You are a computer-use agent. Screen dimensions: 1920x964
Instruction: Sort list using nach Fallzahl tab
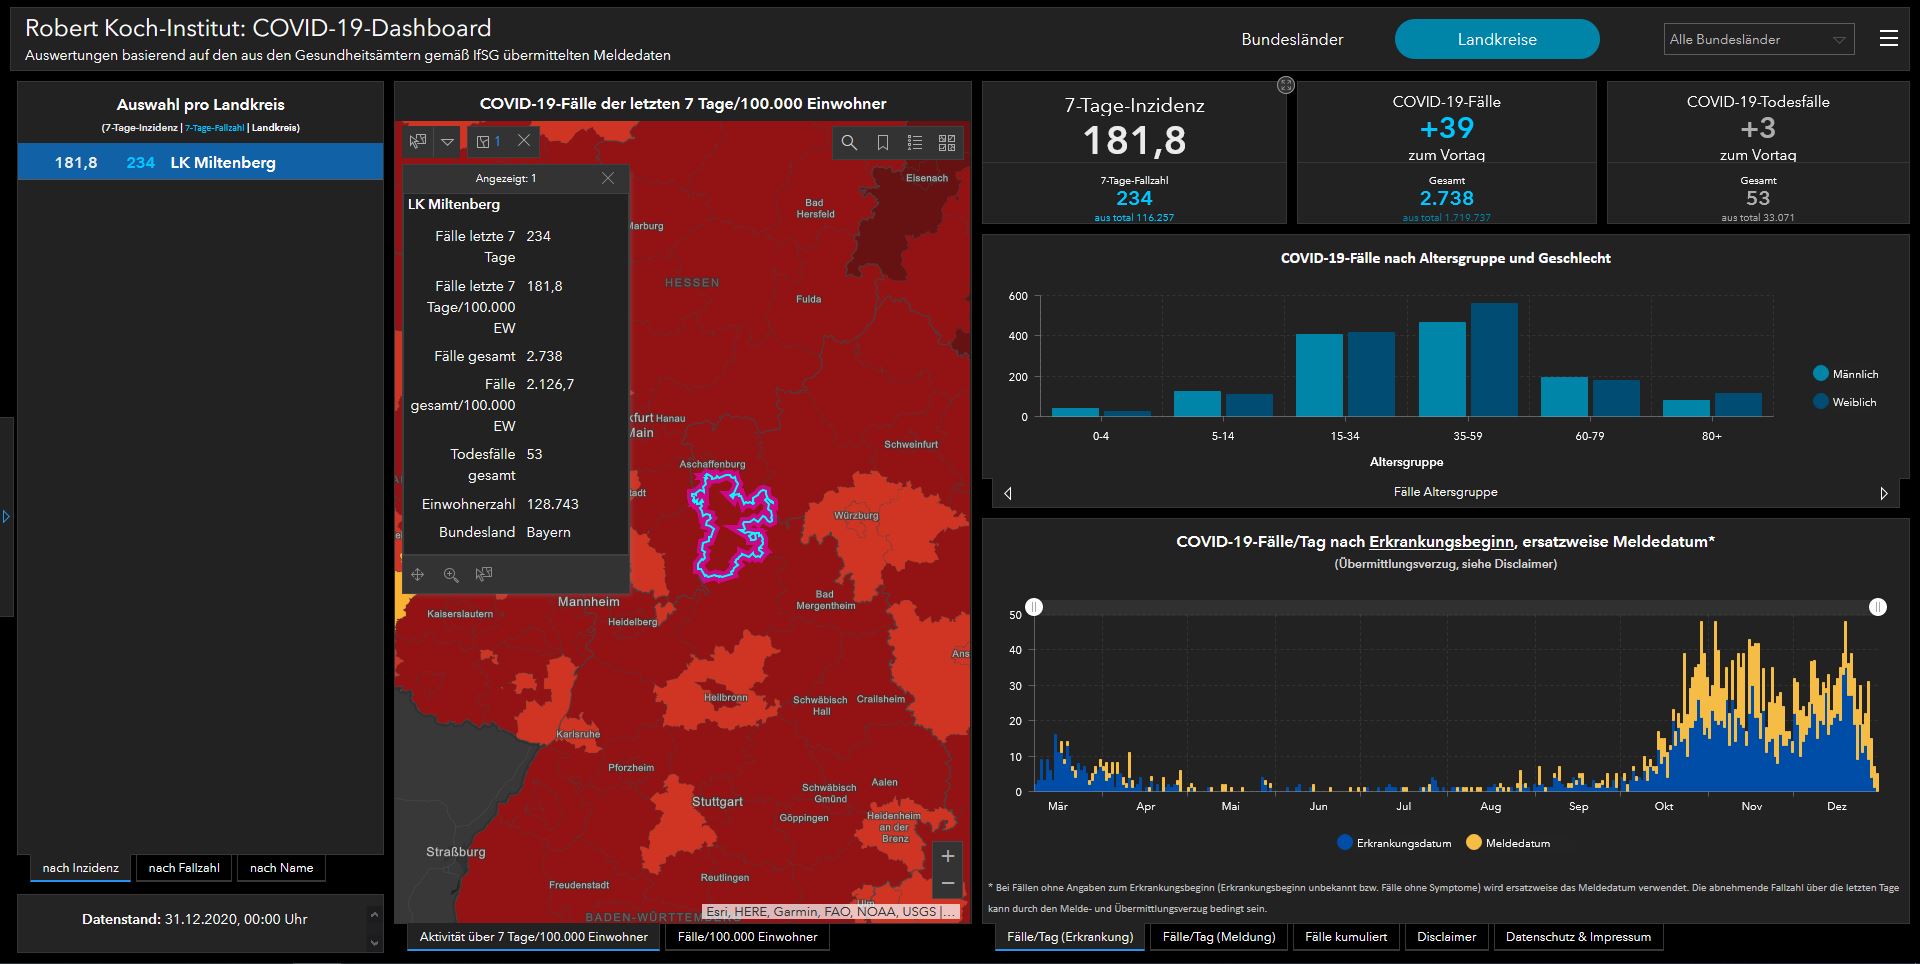[184, 868]
